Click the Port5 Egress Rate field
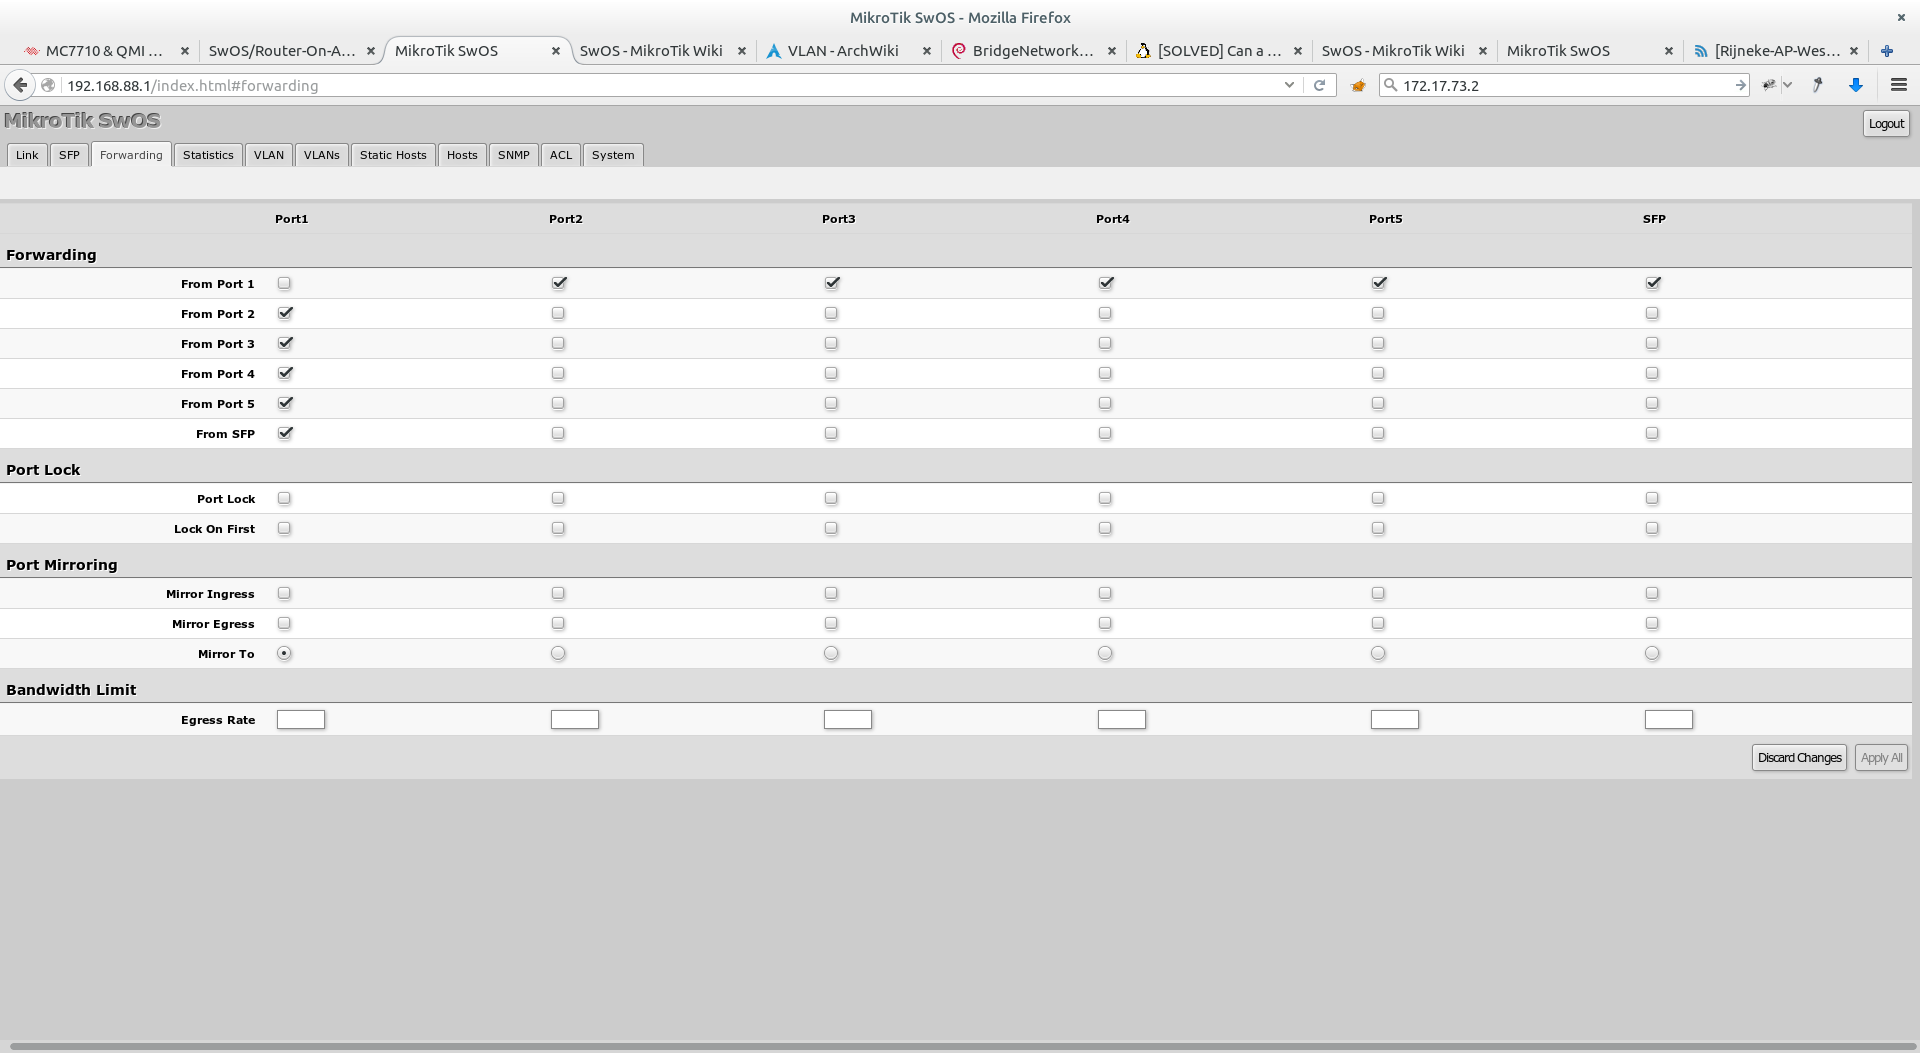 tap(1394, 719)
